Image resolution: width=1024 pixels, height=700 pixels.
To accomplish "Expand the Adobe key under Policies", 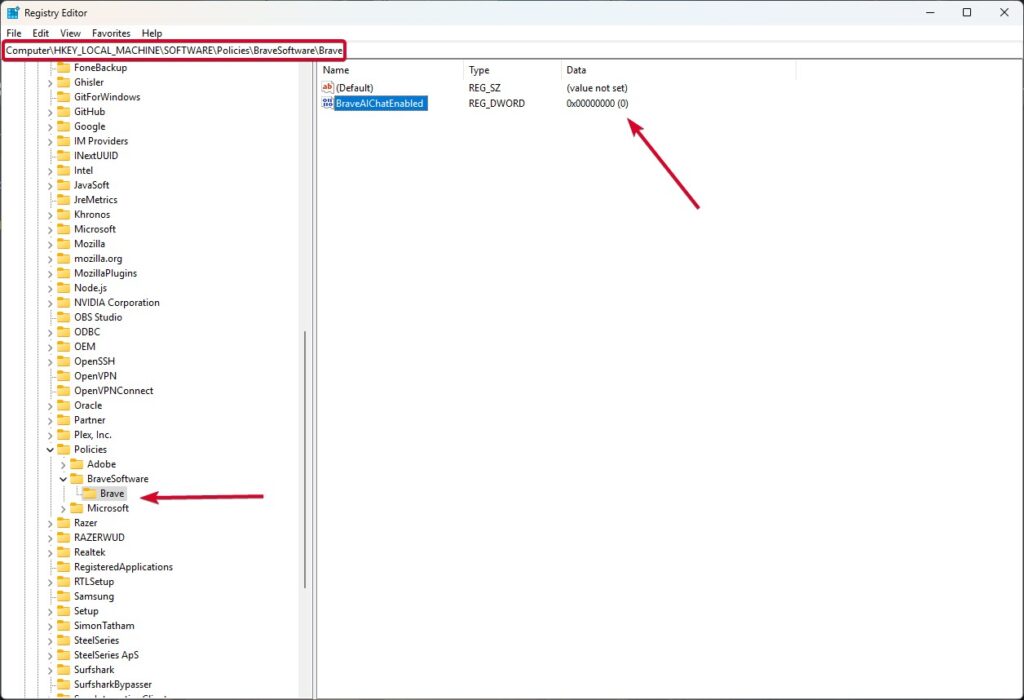I will pos(63,464).
